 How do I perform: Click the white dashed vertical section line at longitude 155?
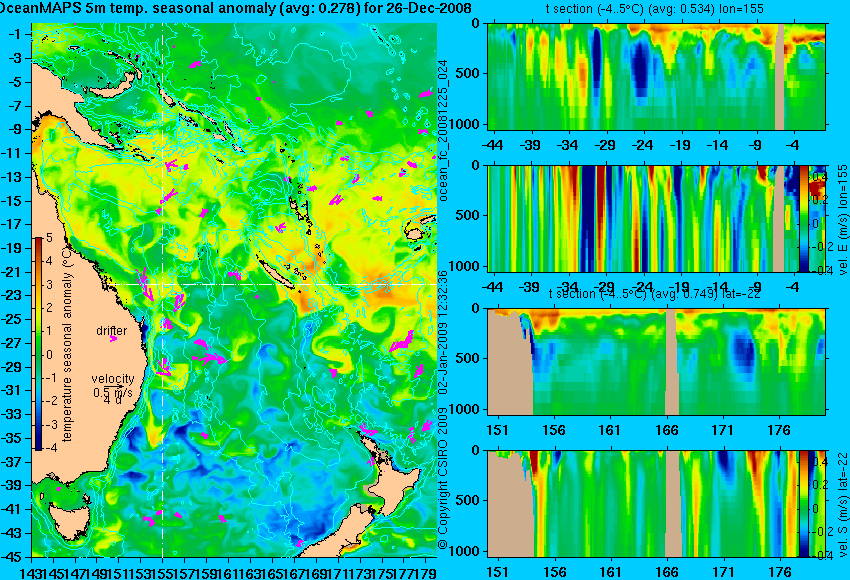(163, 290)
